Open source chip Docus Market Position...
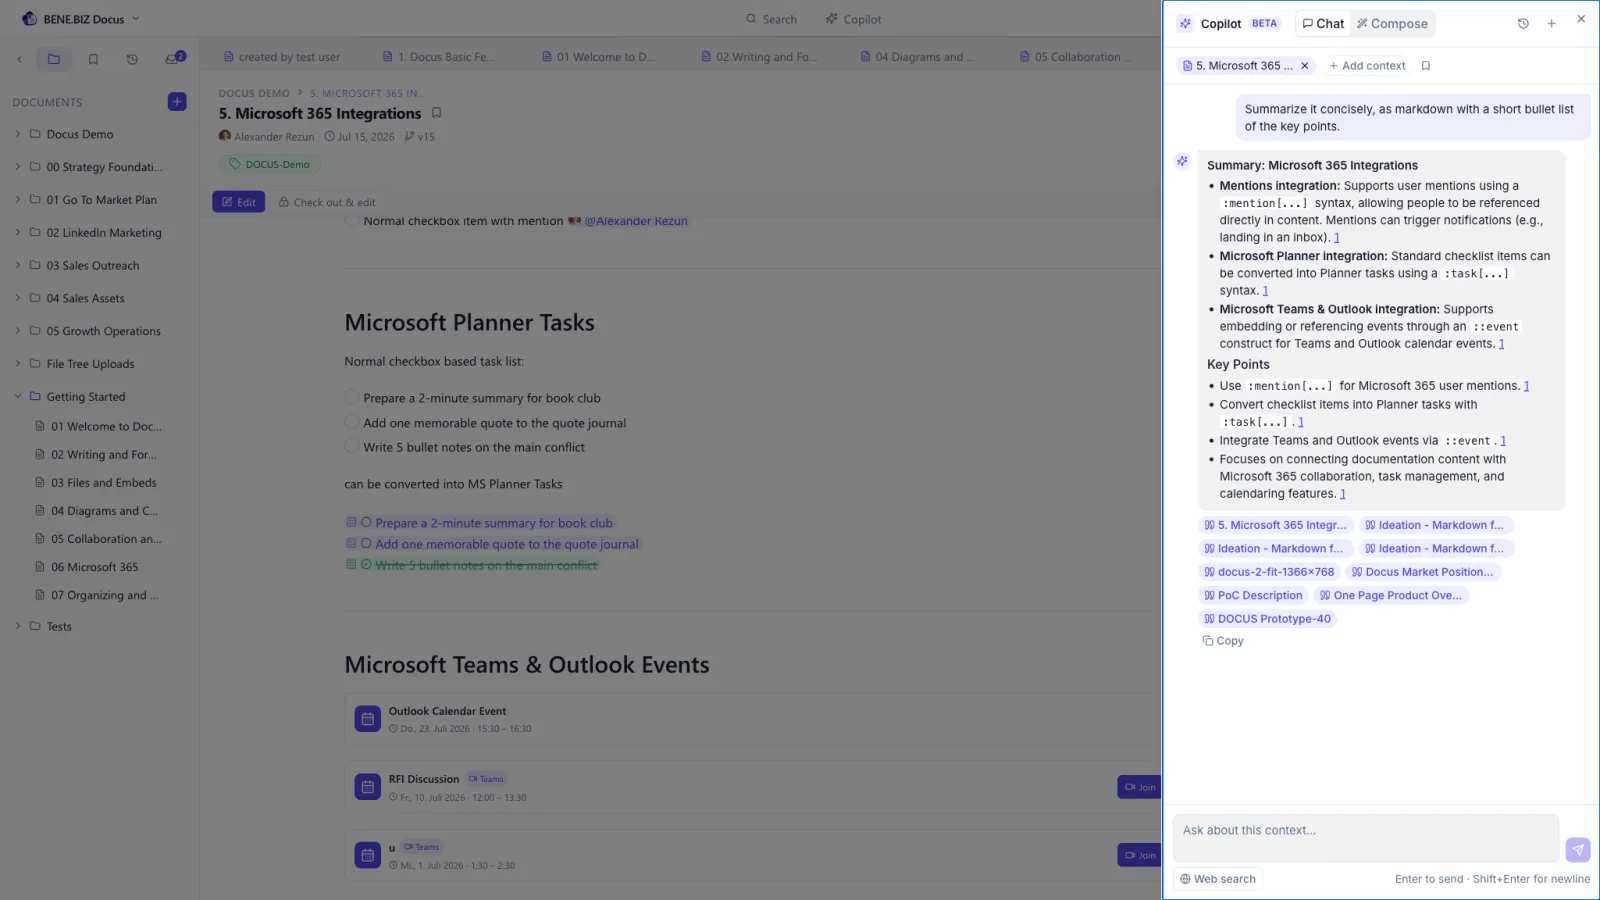Viewport: 1600px width, 900px height. click(x=1422, y=572)
